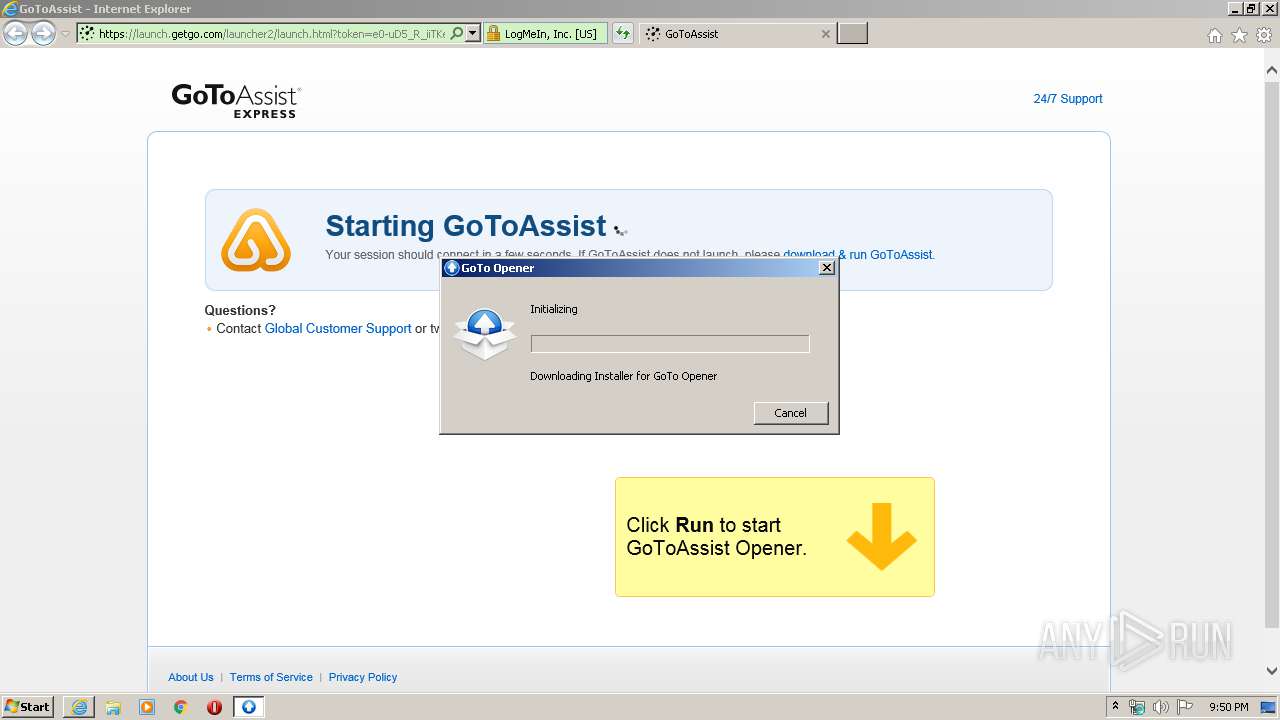The image size is (1280, 720).
Task: Open the About Us footer link
Action: coord(191,677)
